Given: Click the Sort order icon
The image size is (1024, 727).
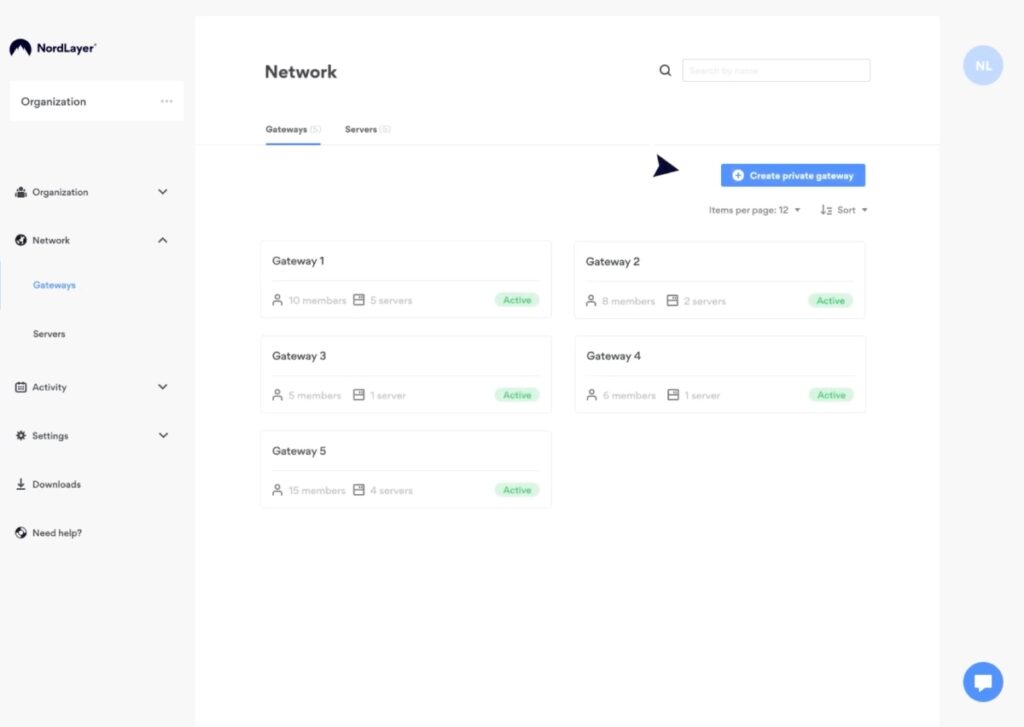Looking at the screenshot, I should 826,210.
